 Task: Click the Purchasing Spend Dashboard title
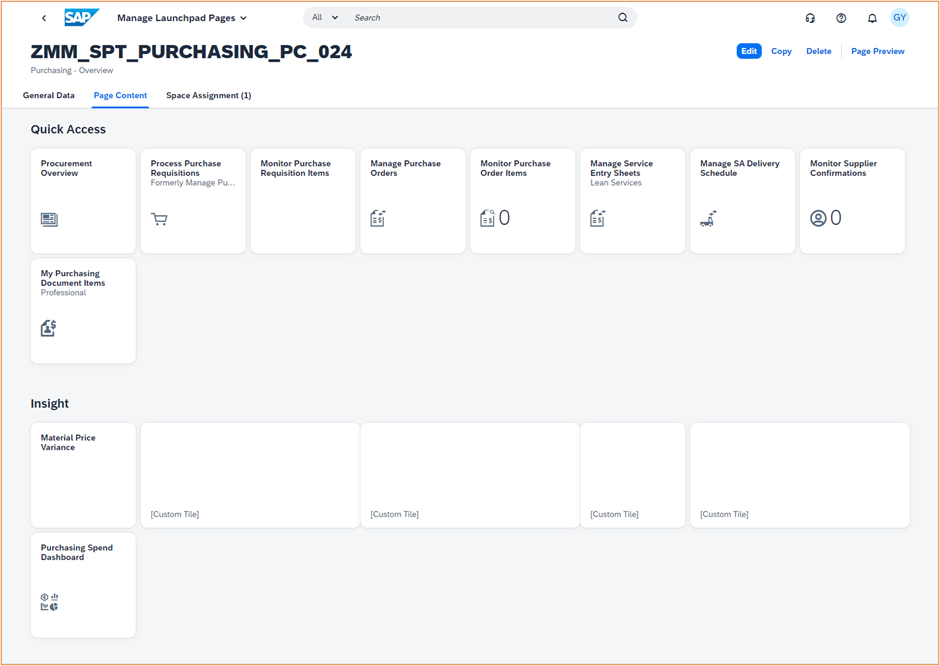point(77,552)
